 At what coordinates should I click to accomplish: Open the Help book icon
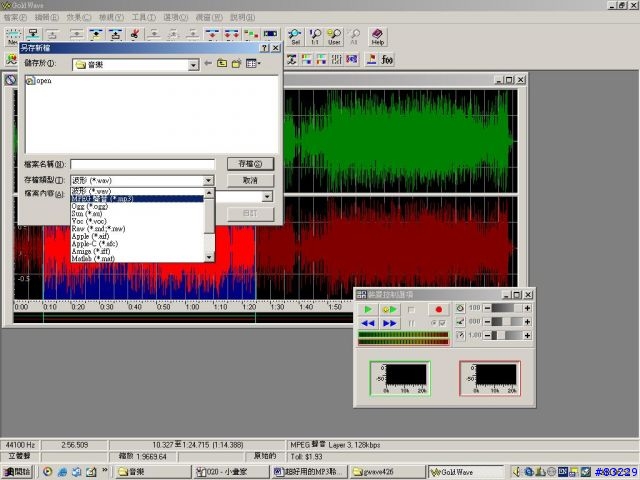click(378, 37)
